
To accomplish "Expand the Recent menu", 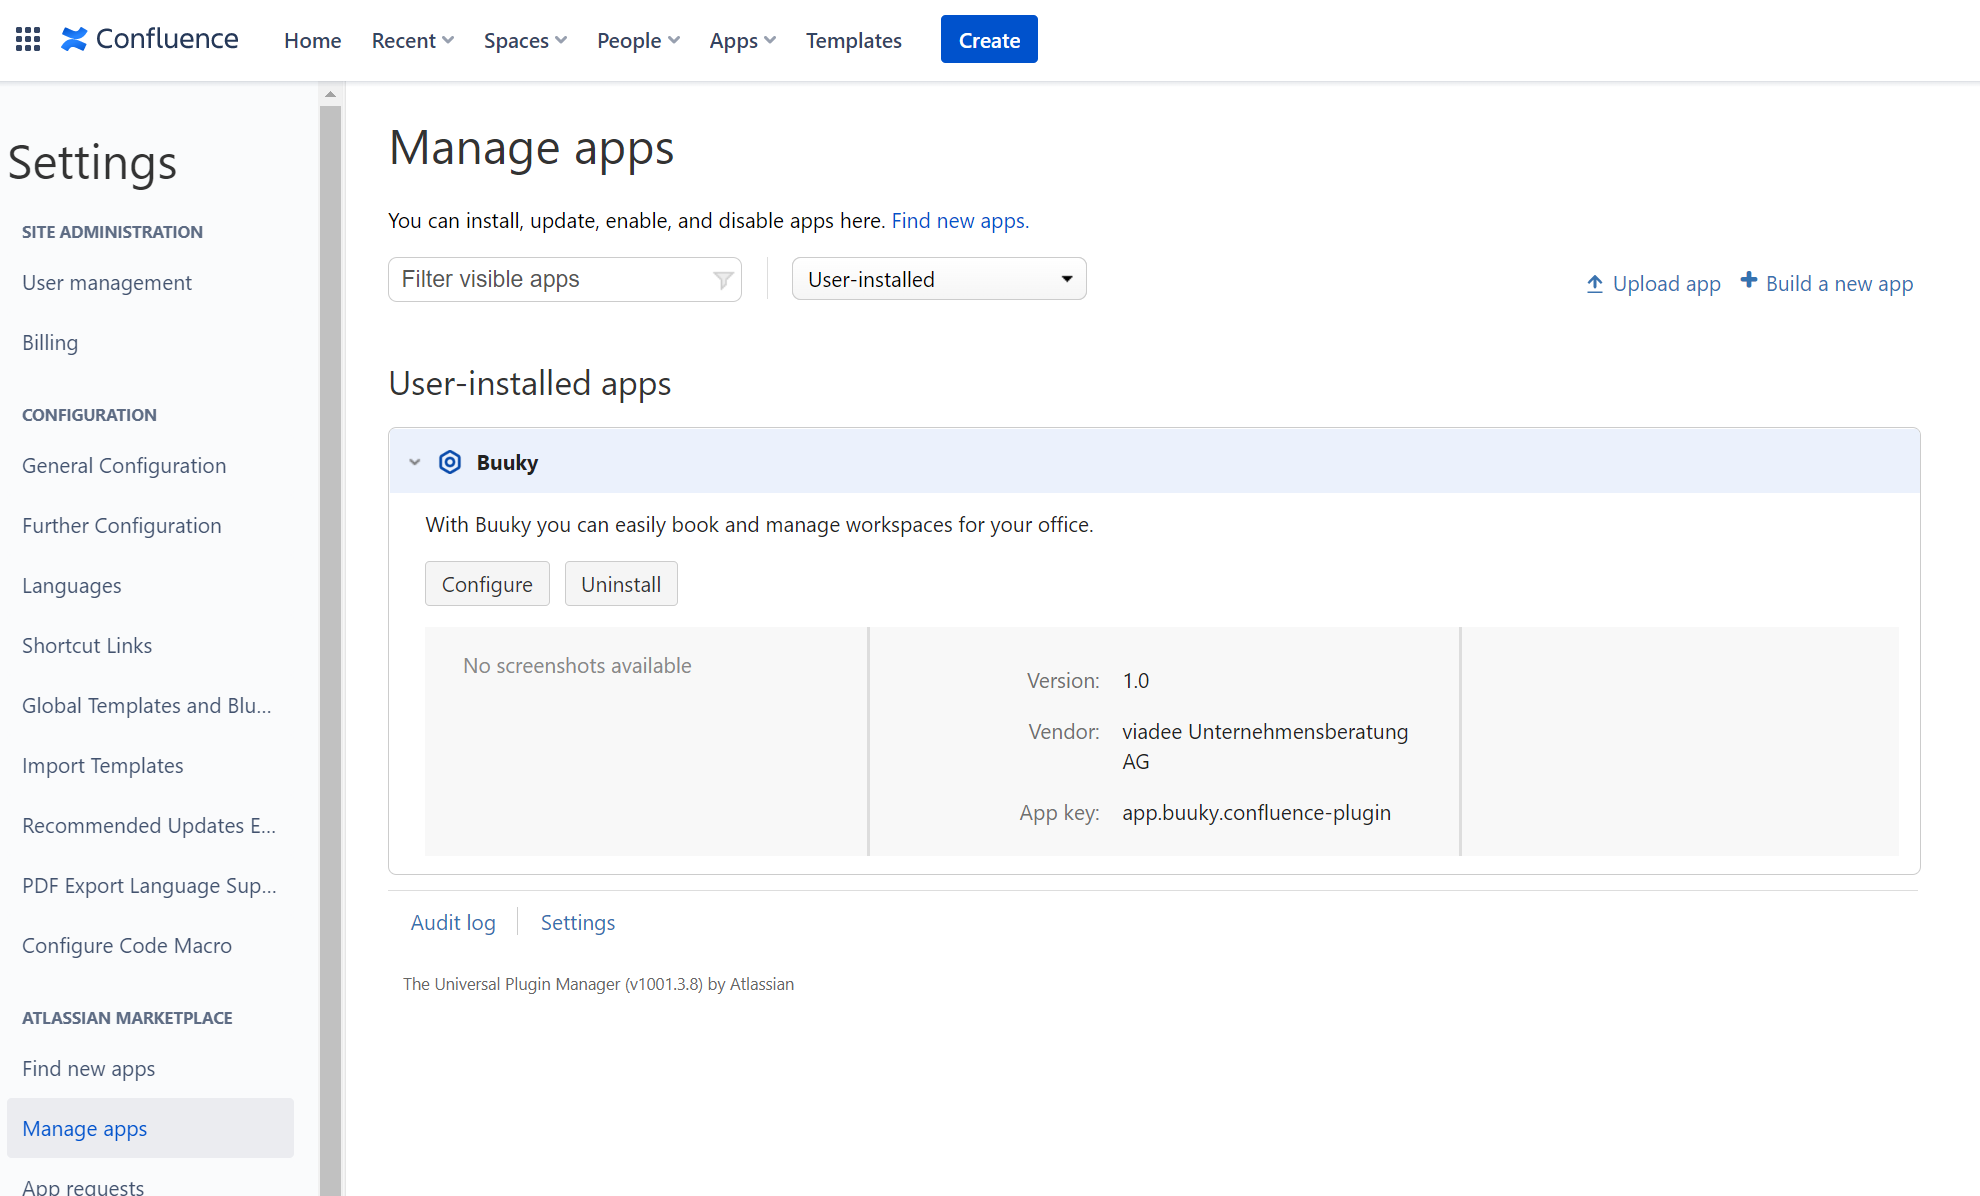I will click(x=413, y=40).
